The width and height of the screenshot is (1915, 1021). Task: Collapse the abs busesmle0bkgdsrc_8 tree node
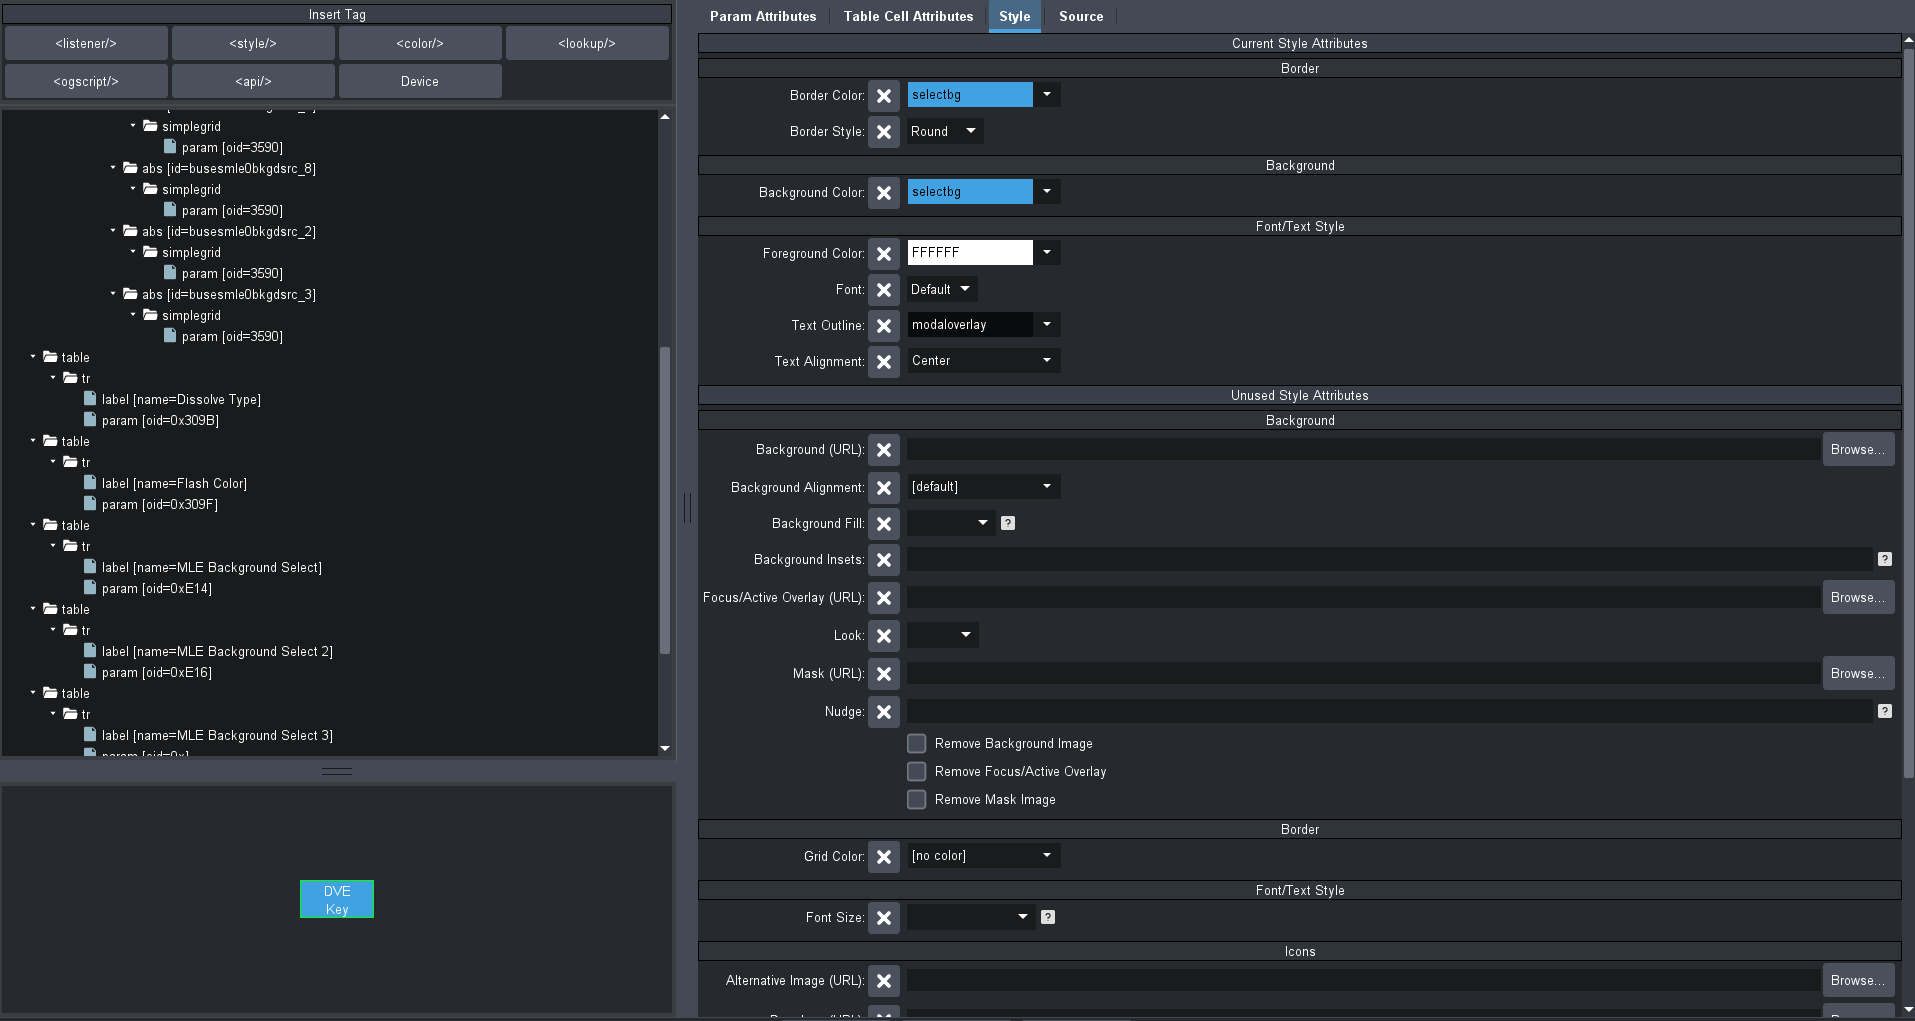[x=113, y=168]
